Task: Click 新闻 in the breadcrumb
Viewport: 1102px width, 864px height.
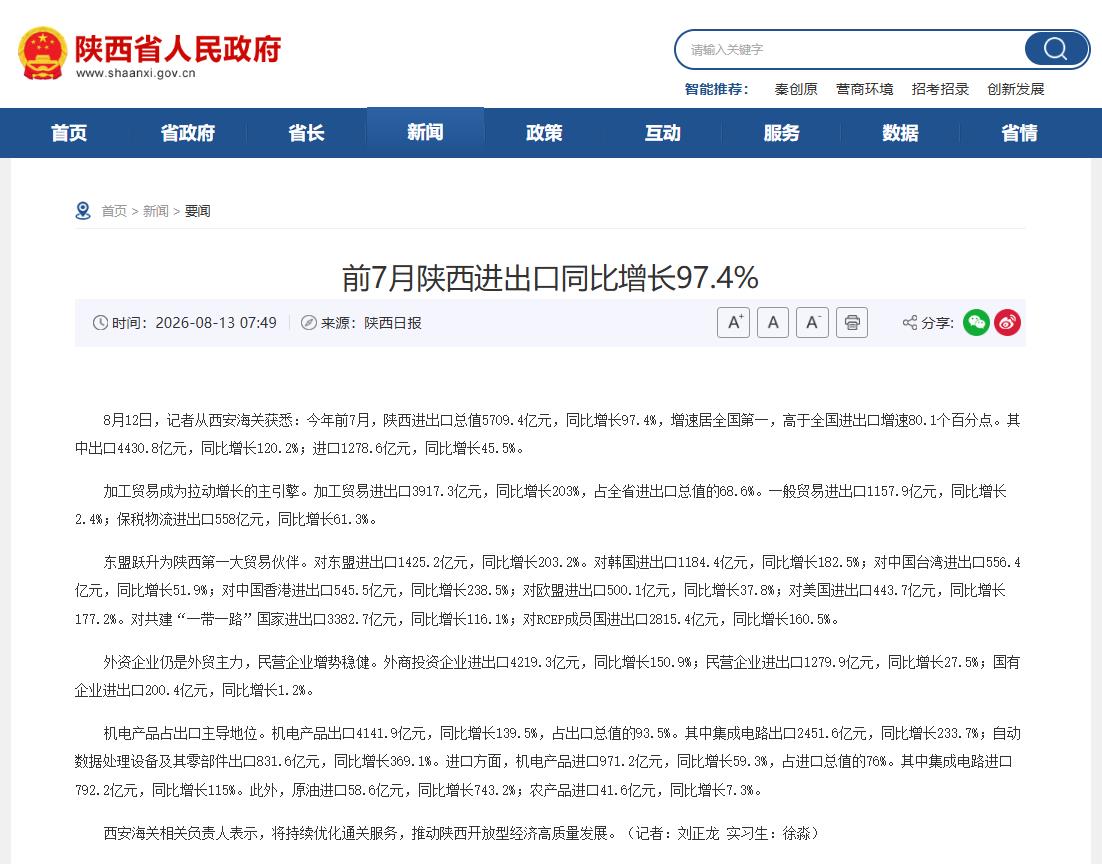Action: point(155,211)
